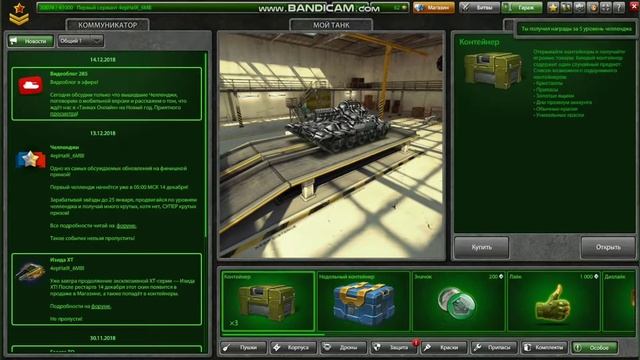Screen dimensions: 640x360
Task: Click the Купить buy button
Action: [482, 247]
